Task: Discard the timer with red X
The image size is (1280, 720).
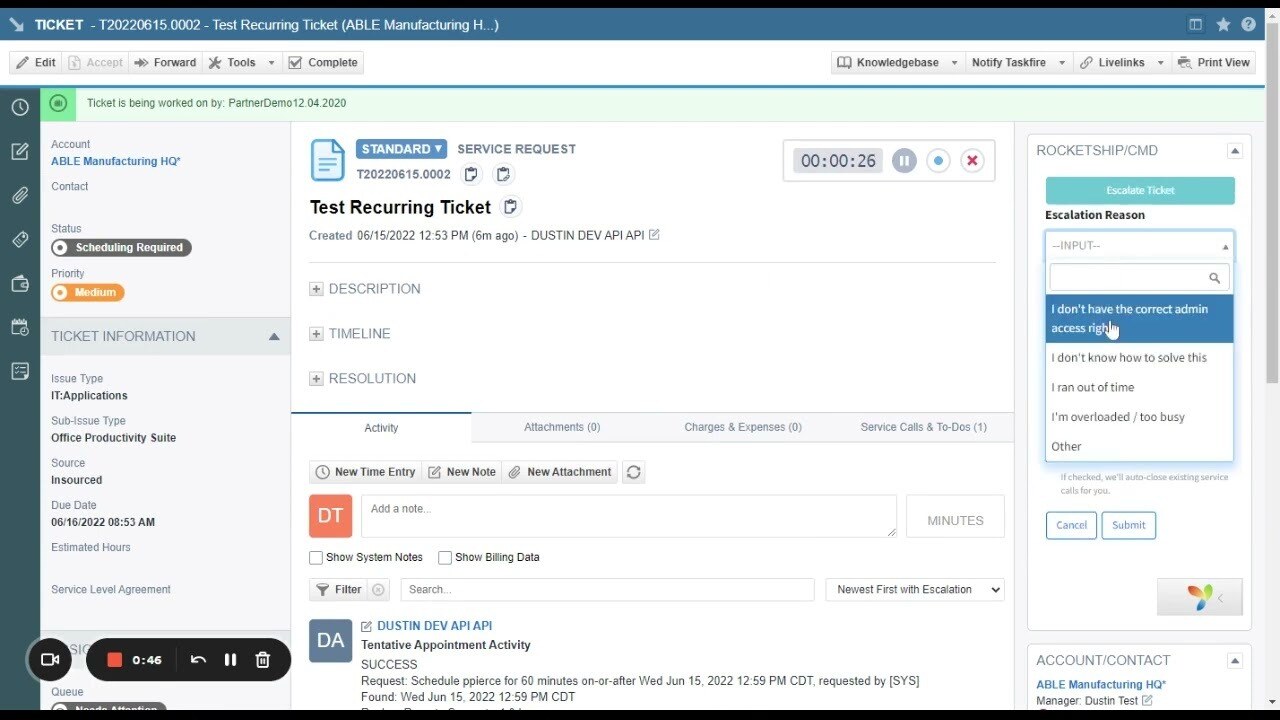Action: pos(972,160)
